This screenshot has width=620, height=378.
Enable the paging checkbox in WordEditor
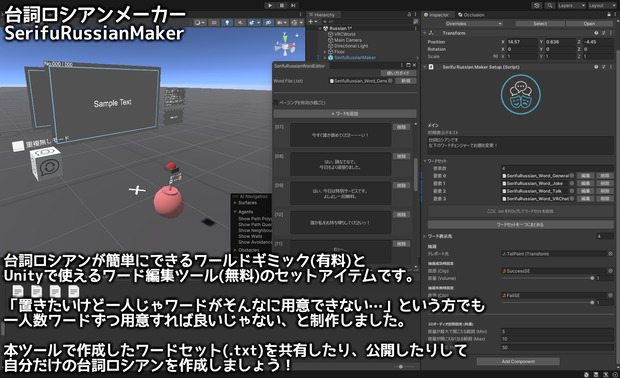coord(276,103)
